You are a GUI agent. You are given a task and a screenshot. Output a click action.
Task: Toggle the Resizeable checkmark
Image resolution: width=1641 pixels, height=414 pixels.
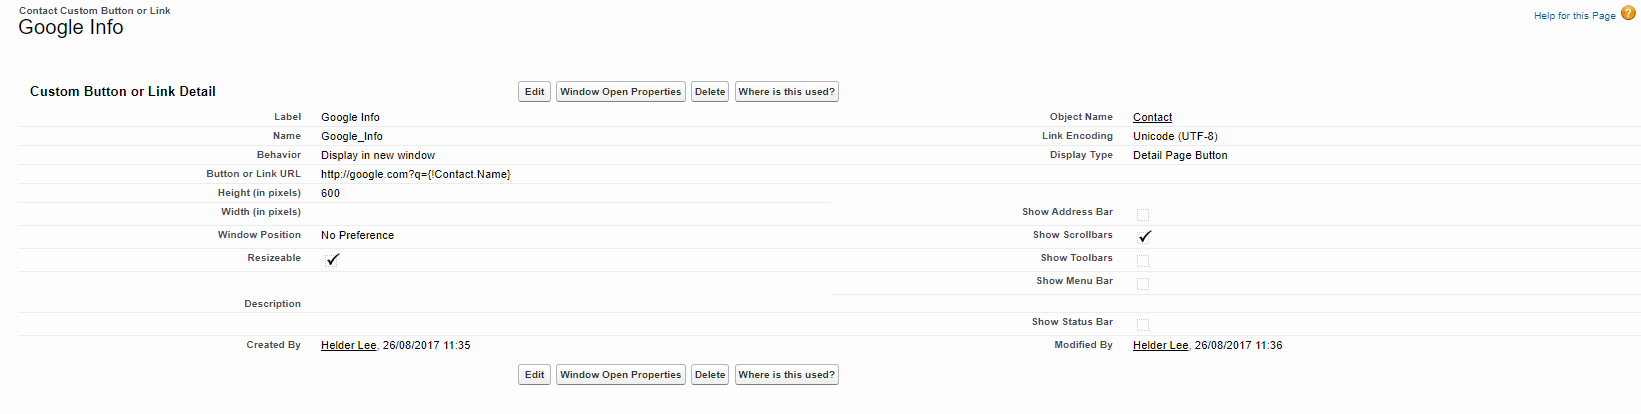pos(333,260)
